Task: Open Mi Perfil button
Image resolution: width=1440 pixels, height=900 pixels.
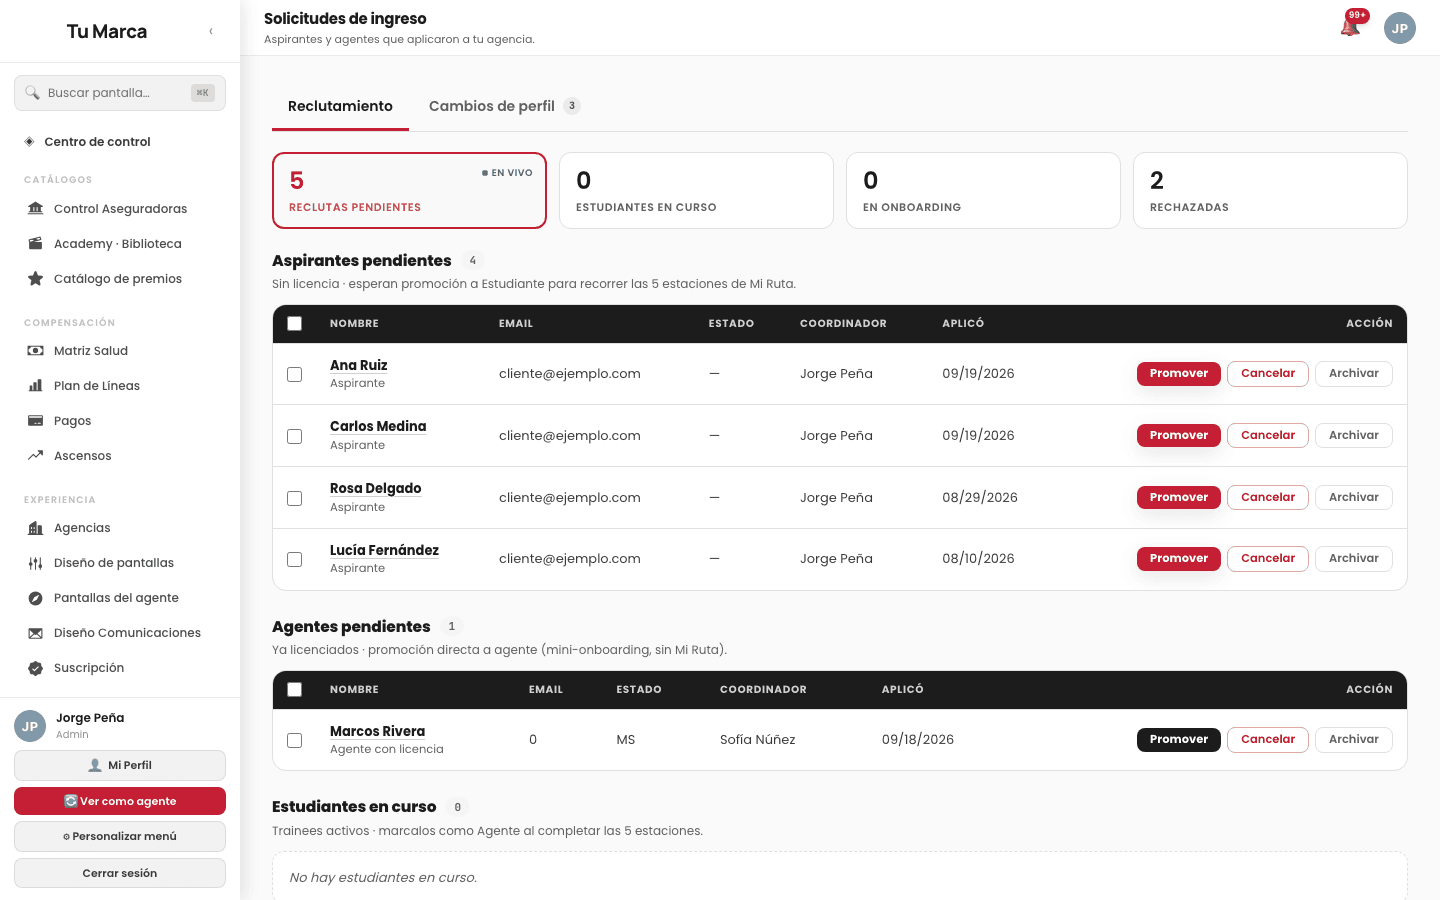Action: 120,765
